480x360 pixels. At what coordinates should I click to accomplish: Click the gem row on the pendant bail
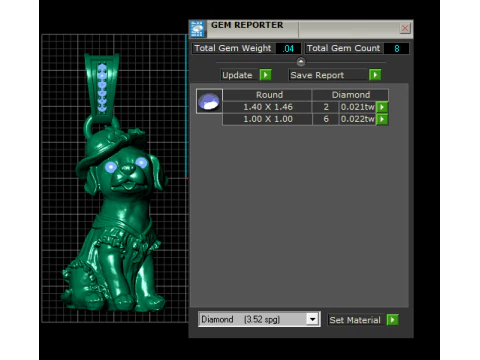coord(102,89)
